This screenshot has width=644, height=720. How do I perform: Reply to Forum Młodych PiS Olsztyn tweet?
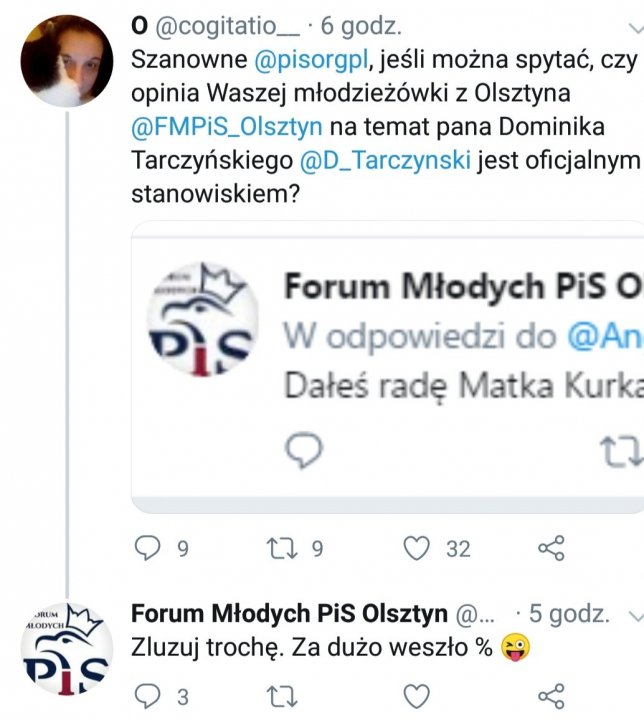147,696
